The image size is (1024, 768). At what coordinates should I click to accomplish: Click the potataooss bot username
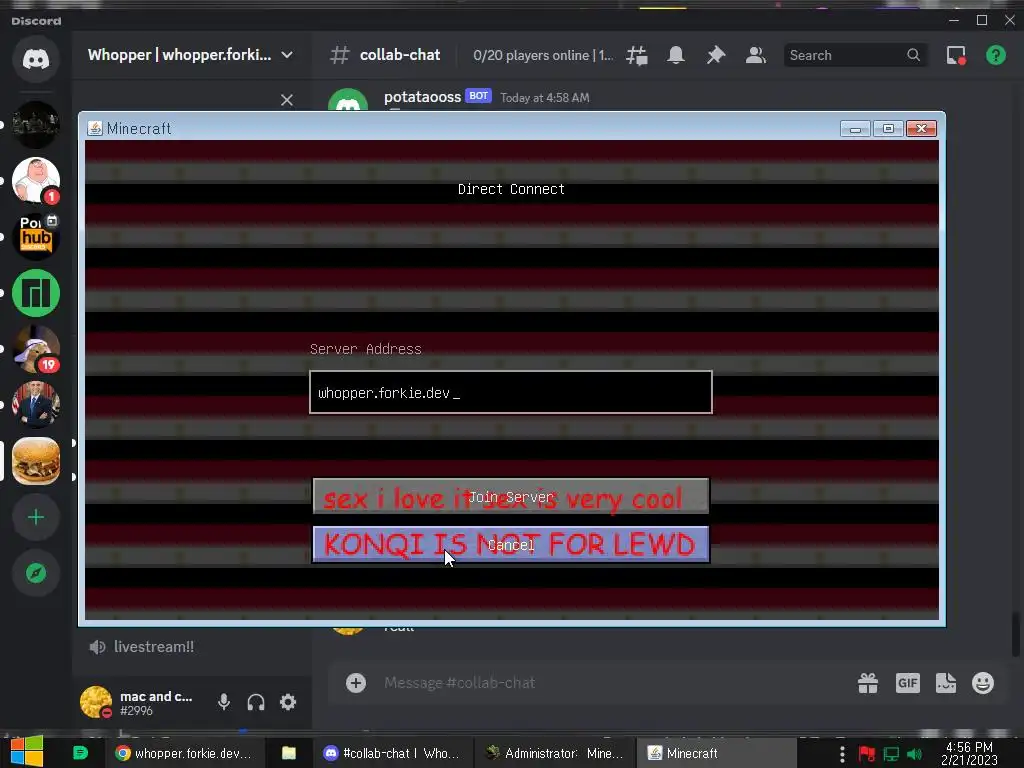[x=423, y=97]
